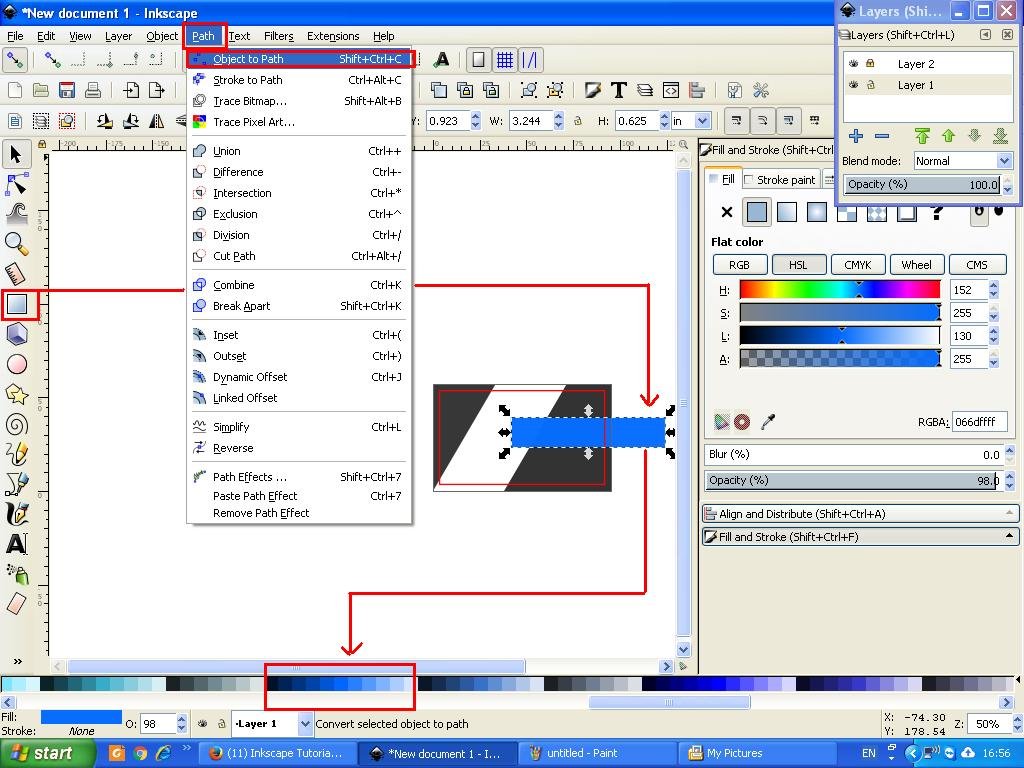Viewport: 1024px width, 768px height.
Task: Increase the H hue value spinner
Action: [x=994, y=285]
